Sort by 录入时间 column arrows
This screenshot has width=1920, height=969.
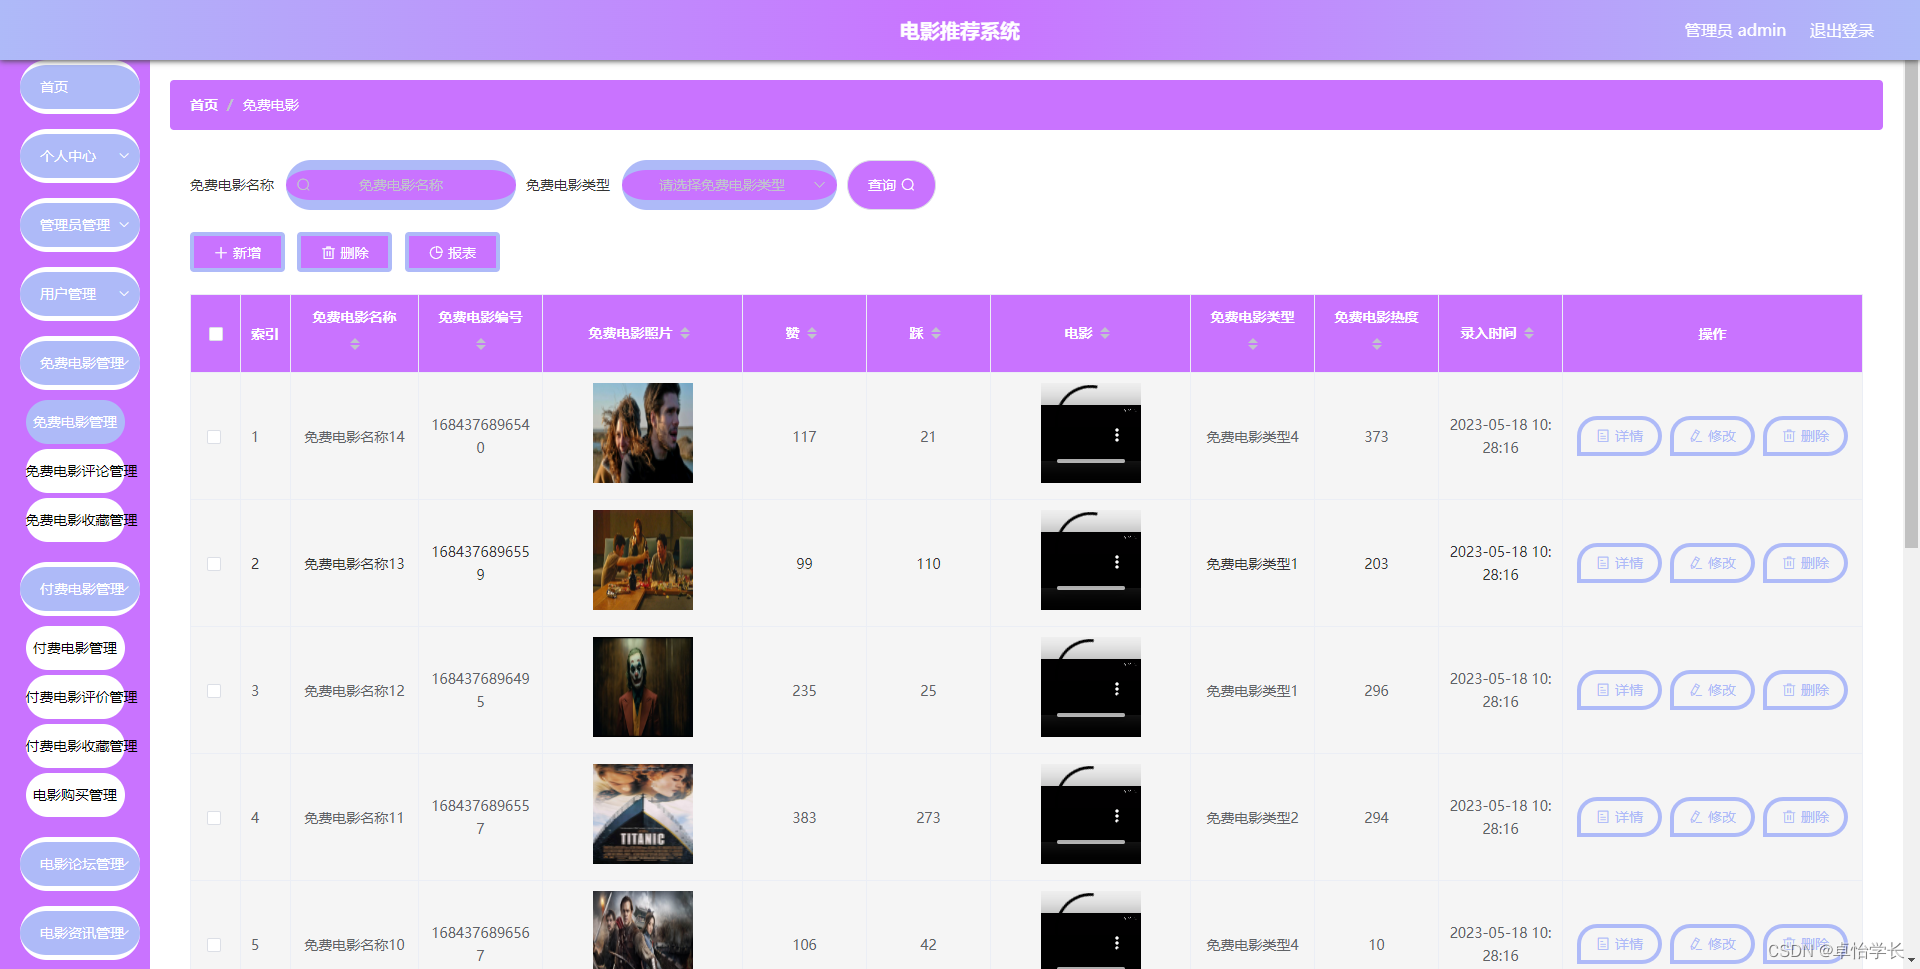pyautogui.click(x=1529, y=333)
